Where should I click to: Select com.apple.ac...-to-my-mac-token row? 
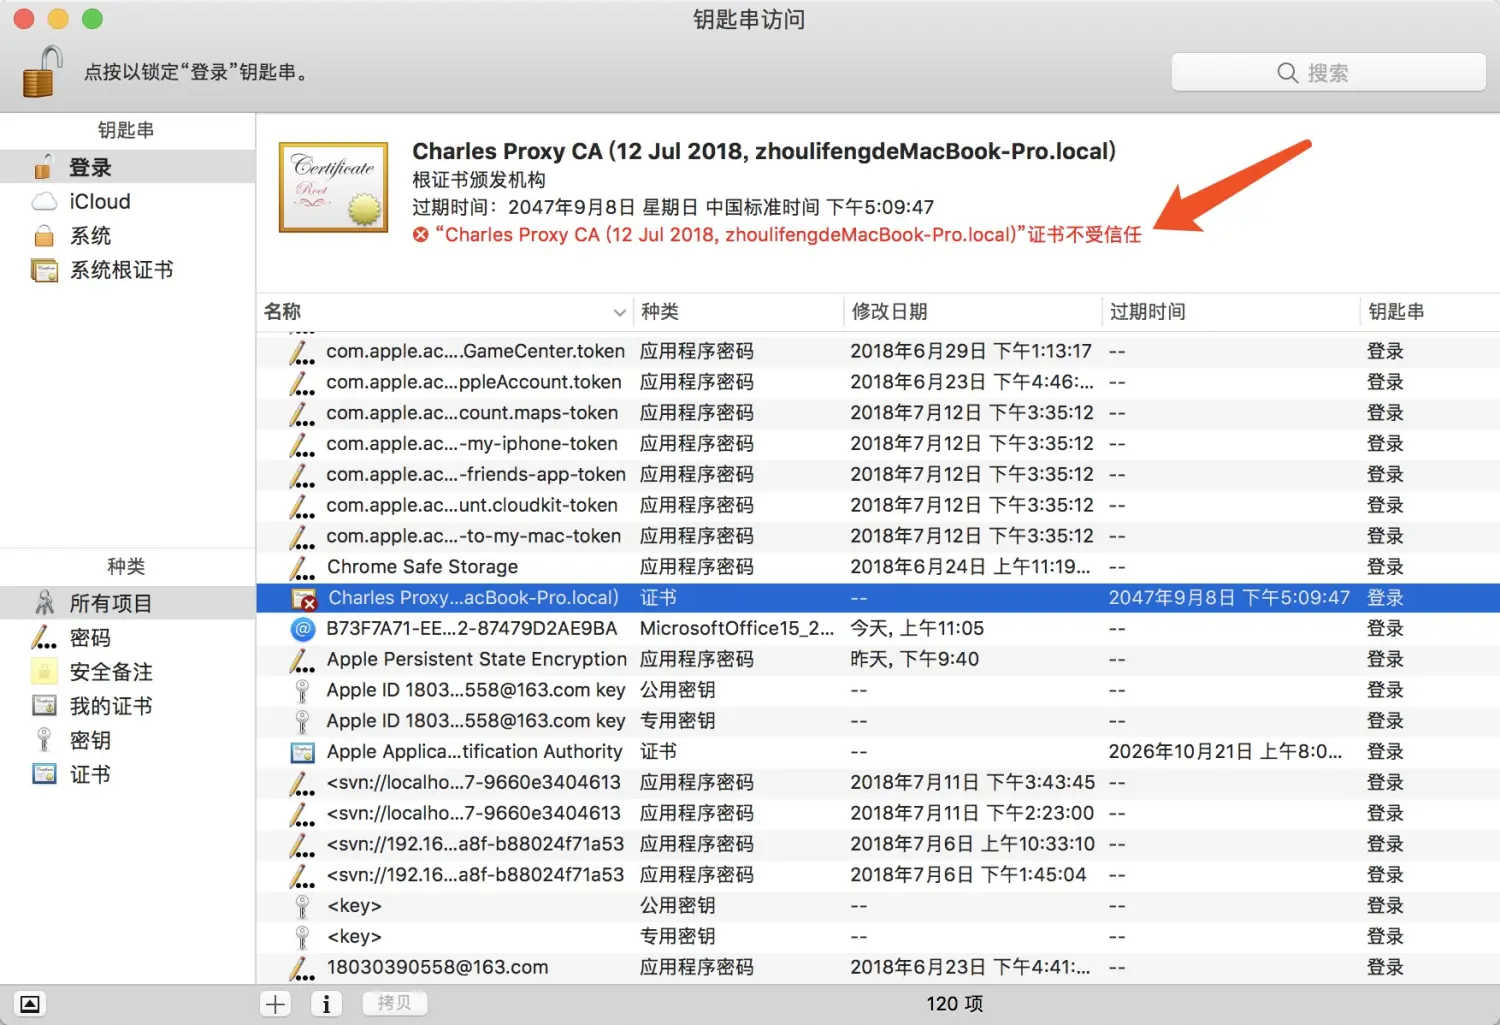[x=878, y=536]
